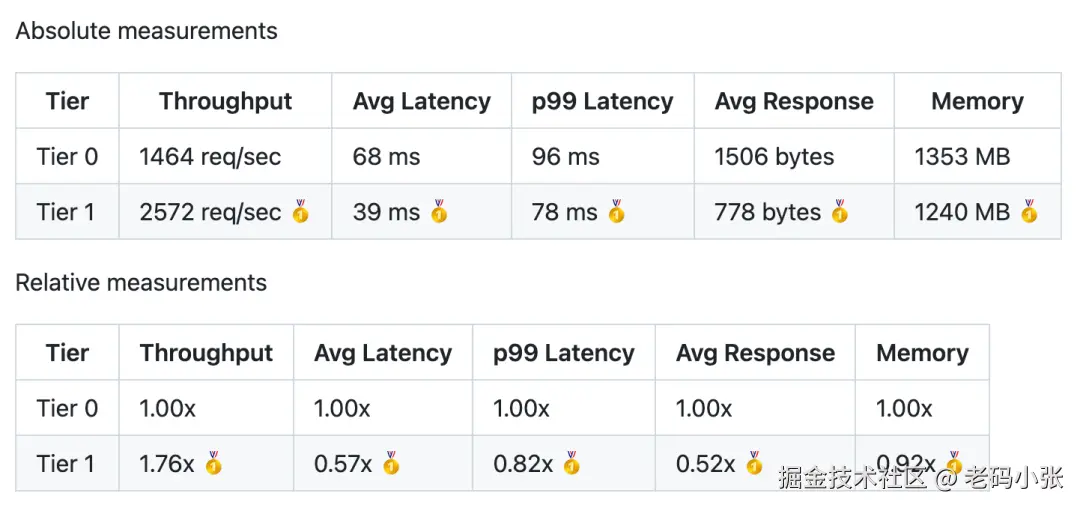Click the medal icon beside 0.82x
Screen dimensions: 1080x508
[x=571, y=464]
